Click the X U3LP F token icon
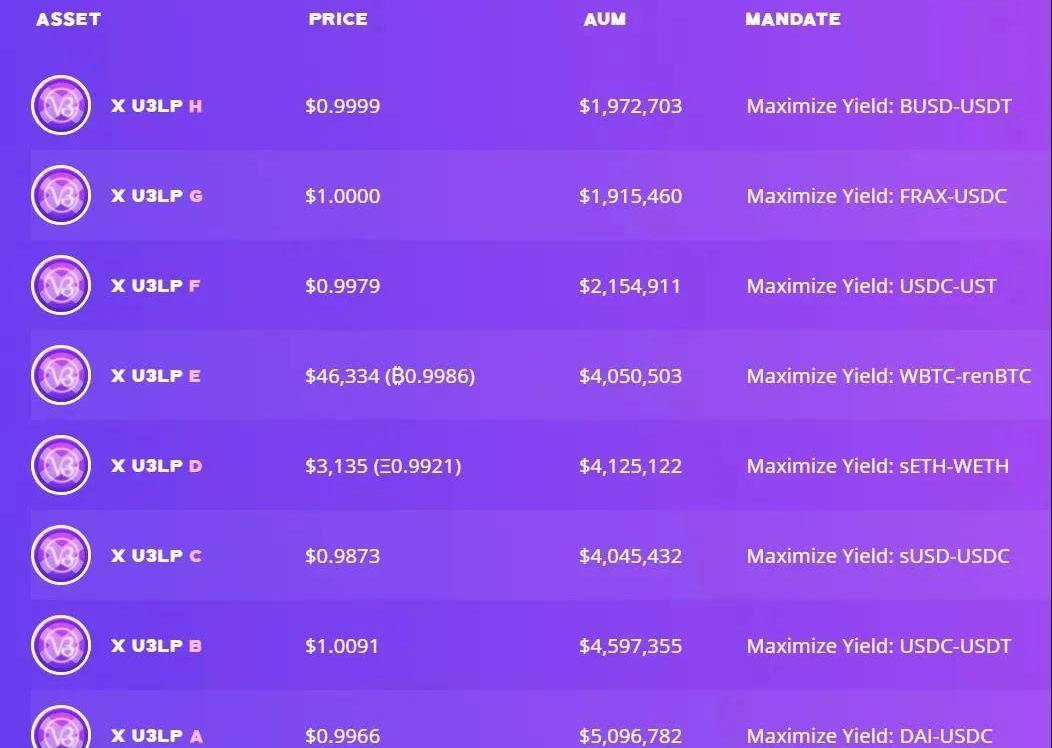The width and height of the screenshot is (1052, 748). pyautogui.click(x=61, y=285)
